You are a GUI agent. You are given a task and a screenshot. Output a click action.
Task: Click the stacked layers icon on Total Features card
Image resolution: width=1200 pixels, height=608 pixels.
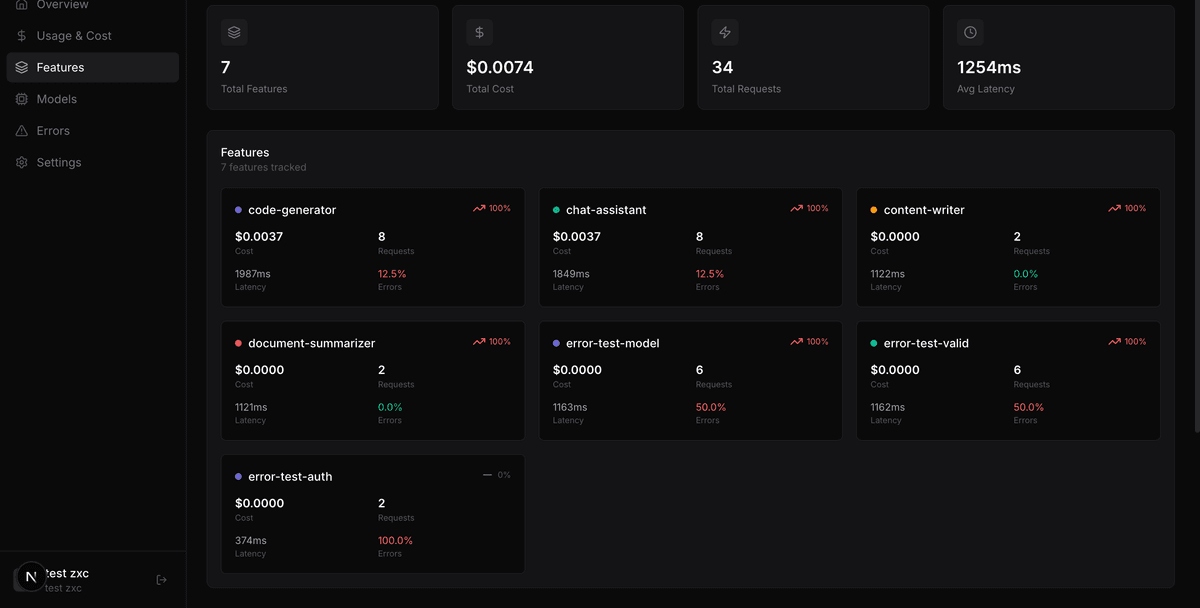(x=234, y=32)
